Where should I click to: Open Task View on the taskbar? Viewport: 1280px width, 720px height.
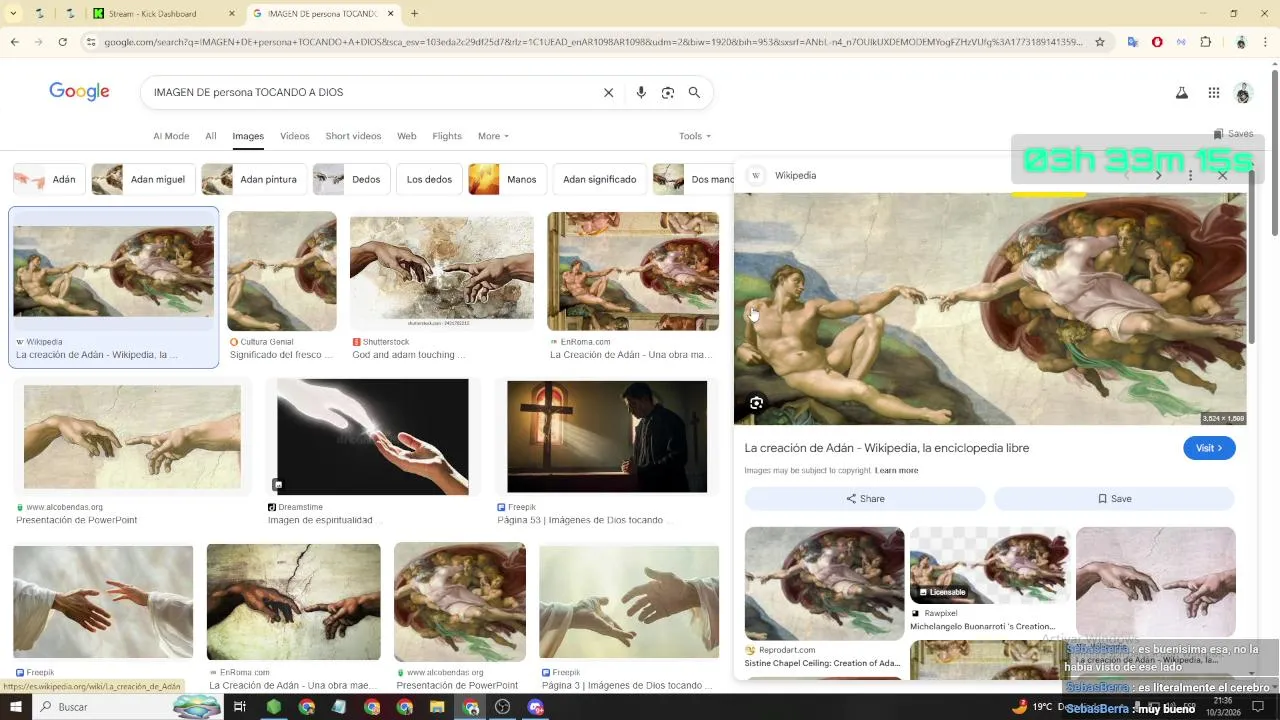pyautogui.click(x=240, y=707)
